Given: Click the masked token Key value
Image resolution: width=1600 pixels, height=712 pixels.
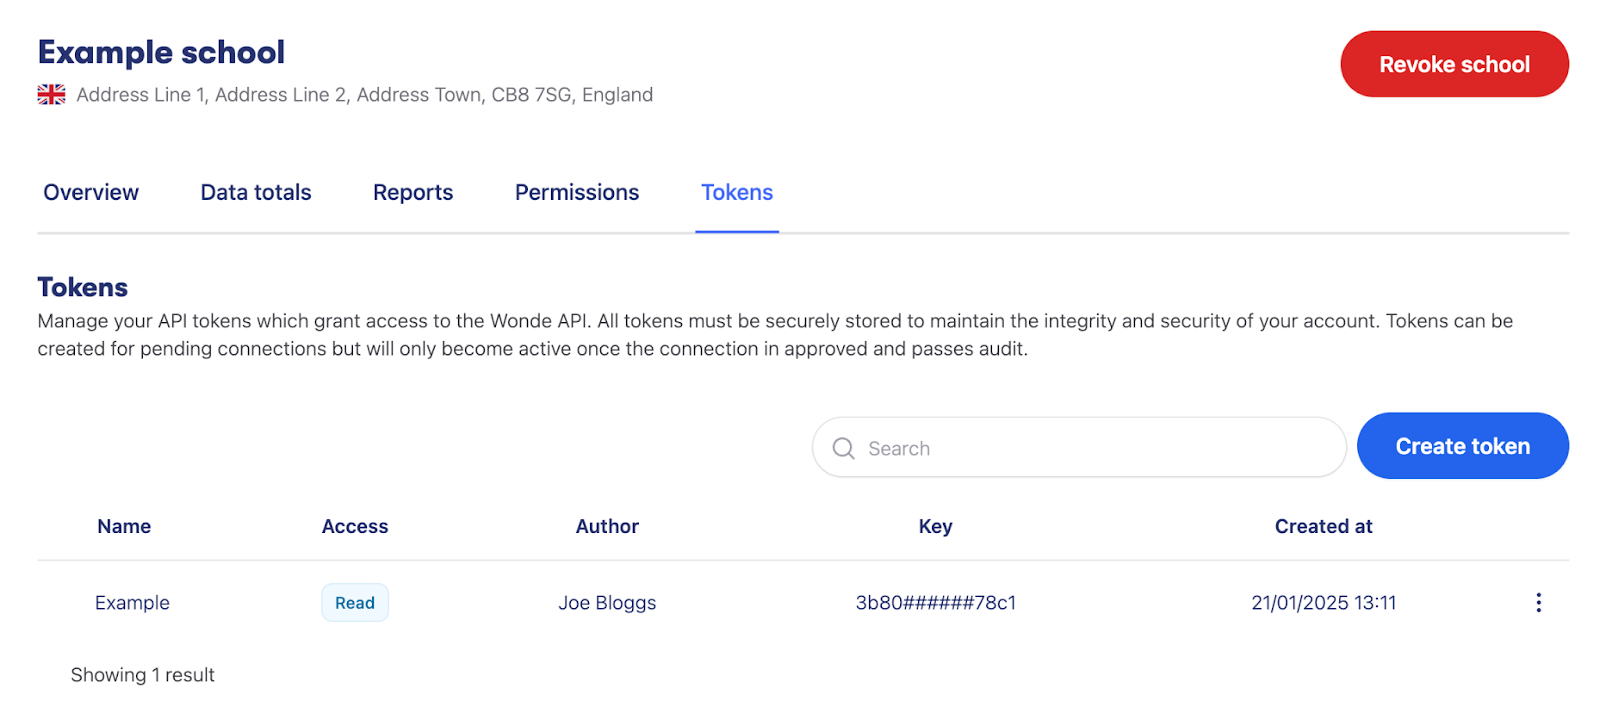Looking at the screenshot, I should click(x=936, y=602).
